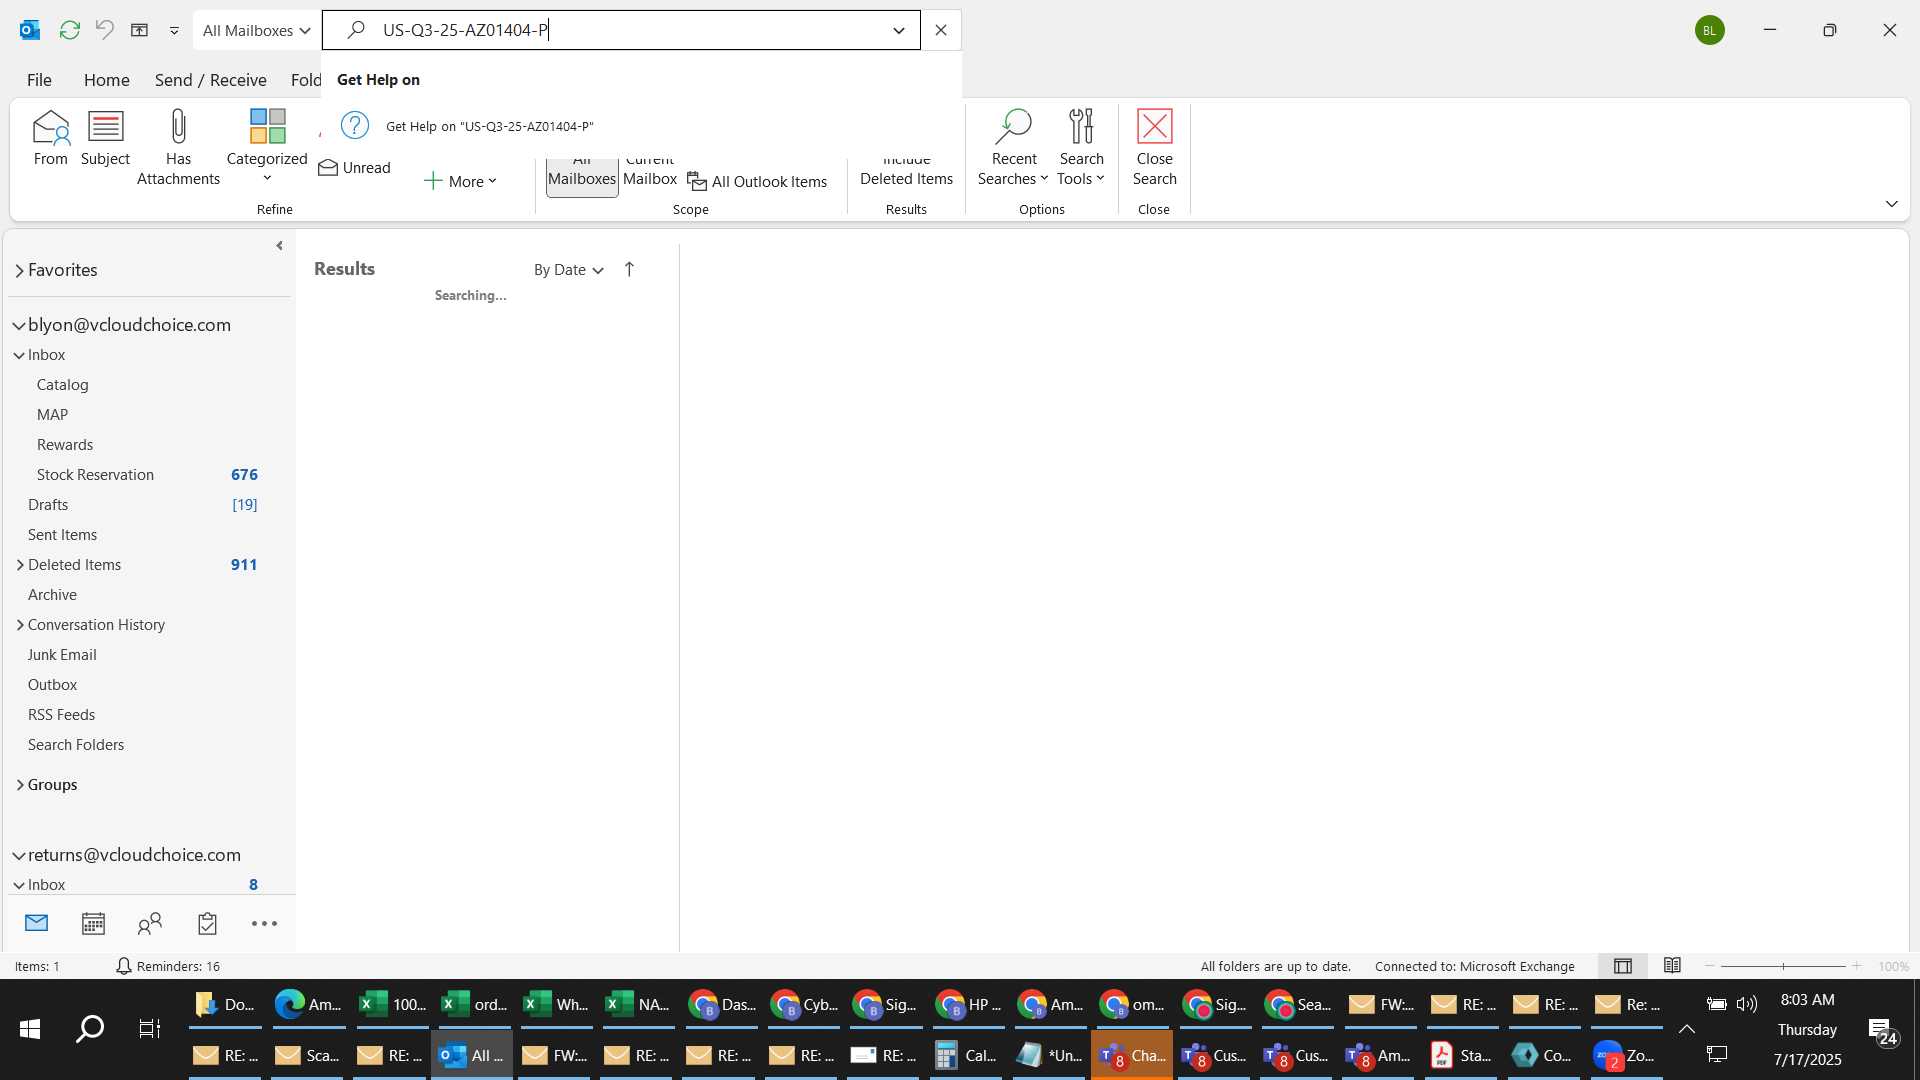The image size is (1920, 1080).
Task: Collapse the returns@vcloudchoice.com account
Action: pyautogui.click(x=19, y=856)
